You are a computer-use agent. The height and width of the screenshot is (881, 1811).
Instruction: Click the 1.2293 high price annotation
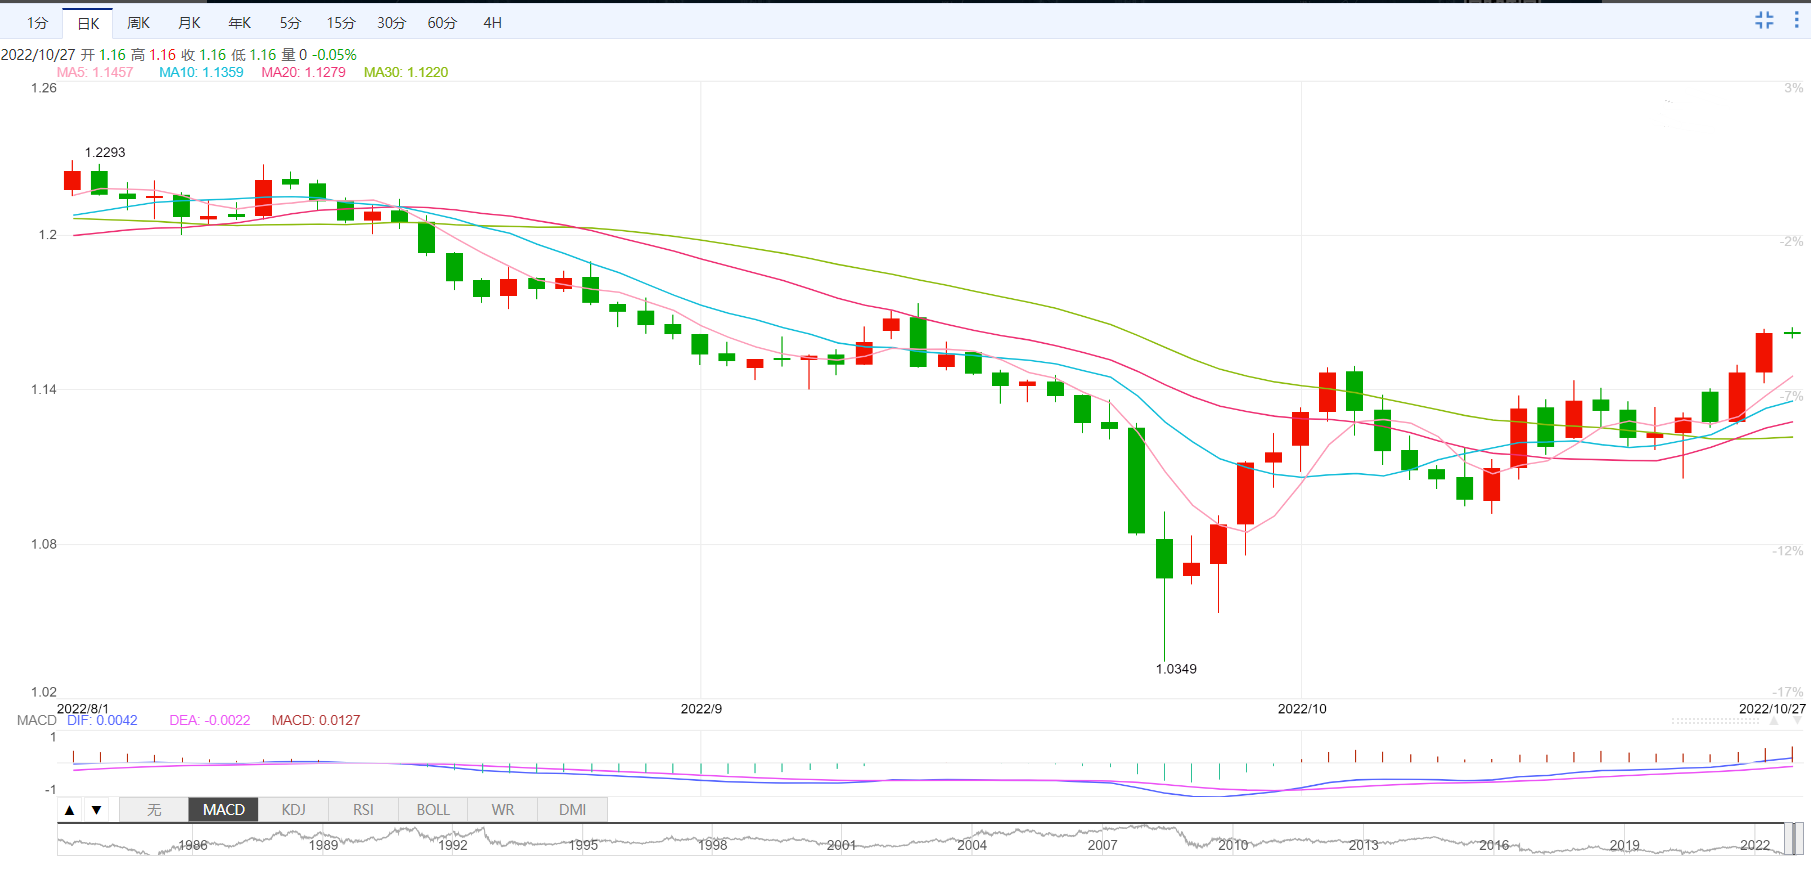point(105,152)
